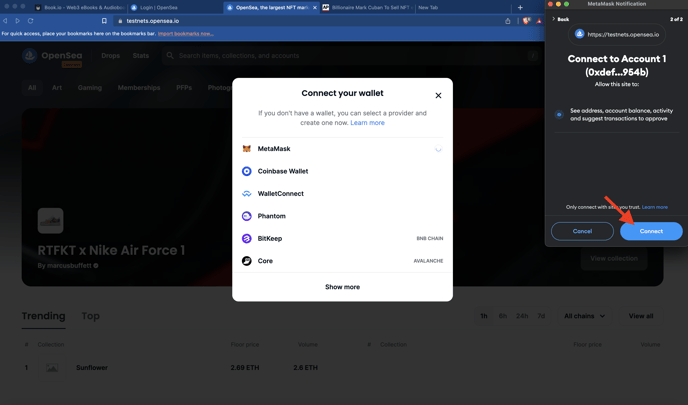Choose the Coinbase Wallet icon
This screenshot has width=688, height=405.
point(247,171)
